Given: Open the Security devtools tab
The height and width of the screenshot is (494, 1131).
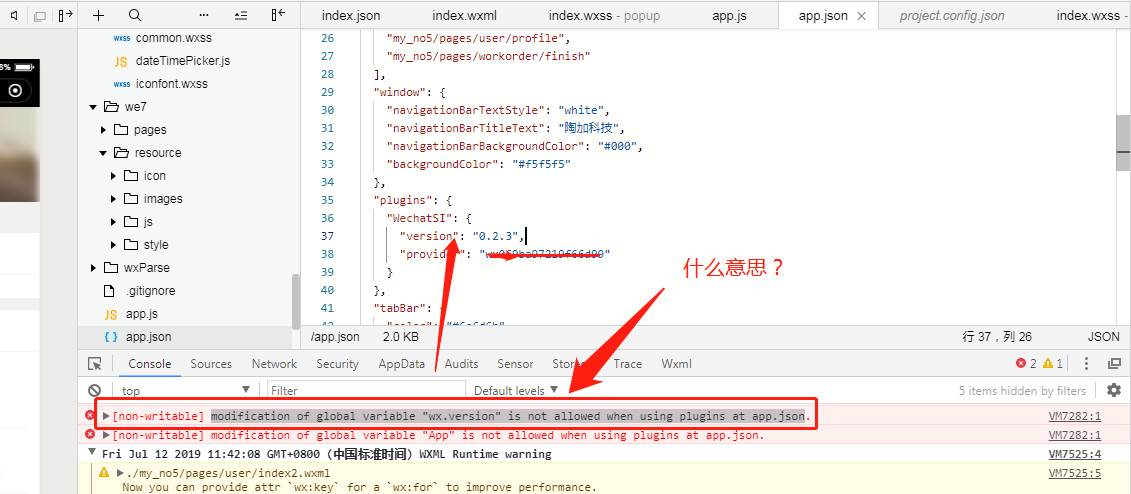Looking at the screenshot, I should [338, 363].
